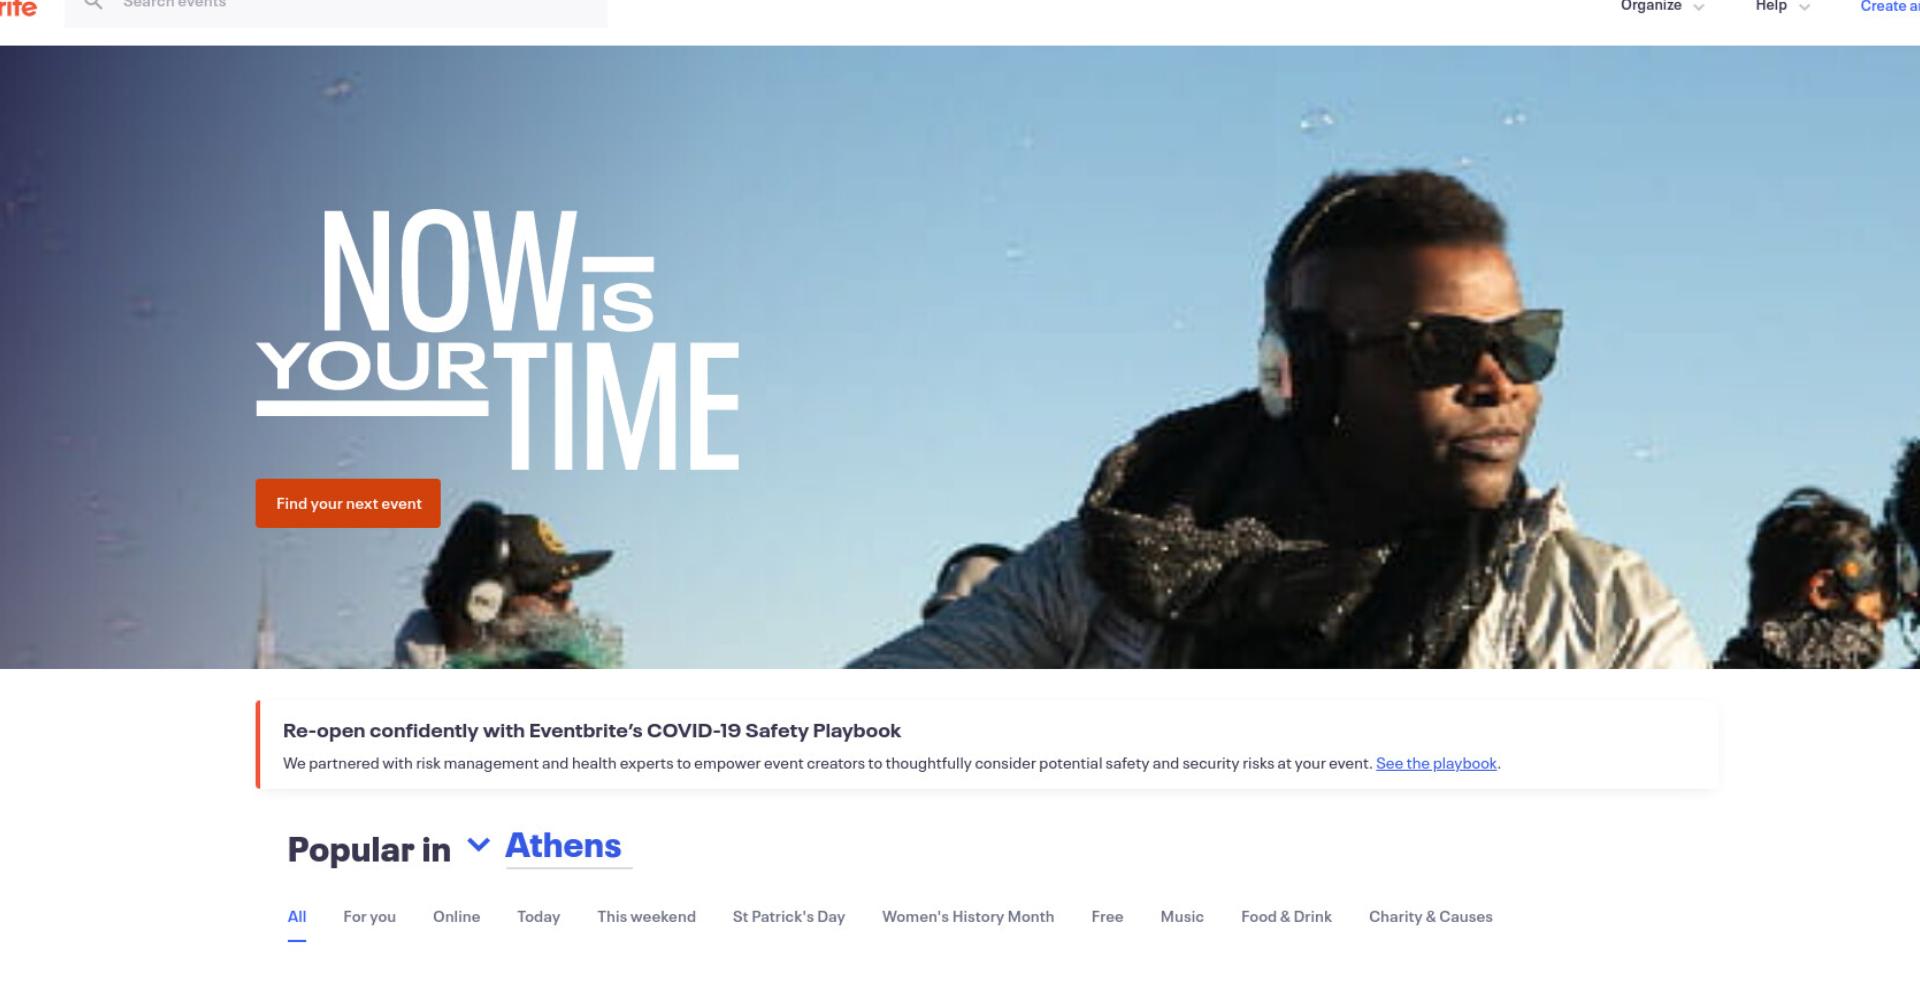This screenshot has height=998, width=1920.
Task: Change the Athens location field
Action: point(568,846)
